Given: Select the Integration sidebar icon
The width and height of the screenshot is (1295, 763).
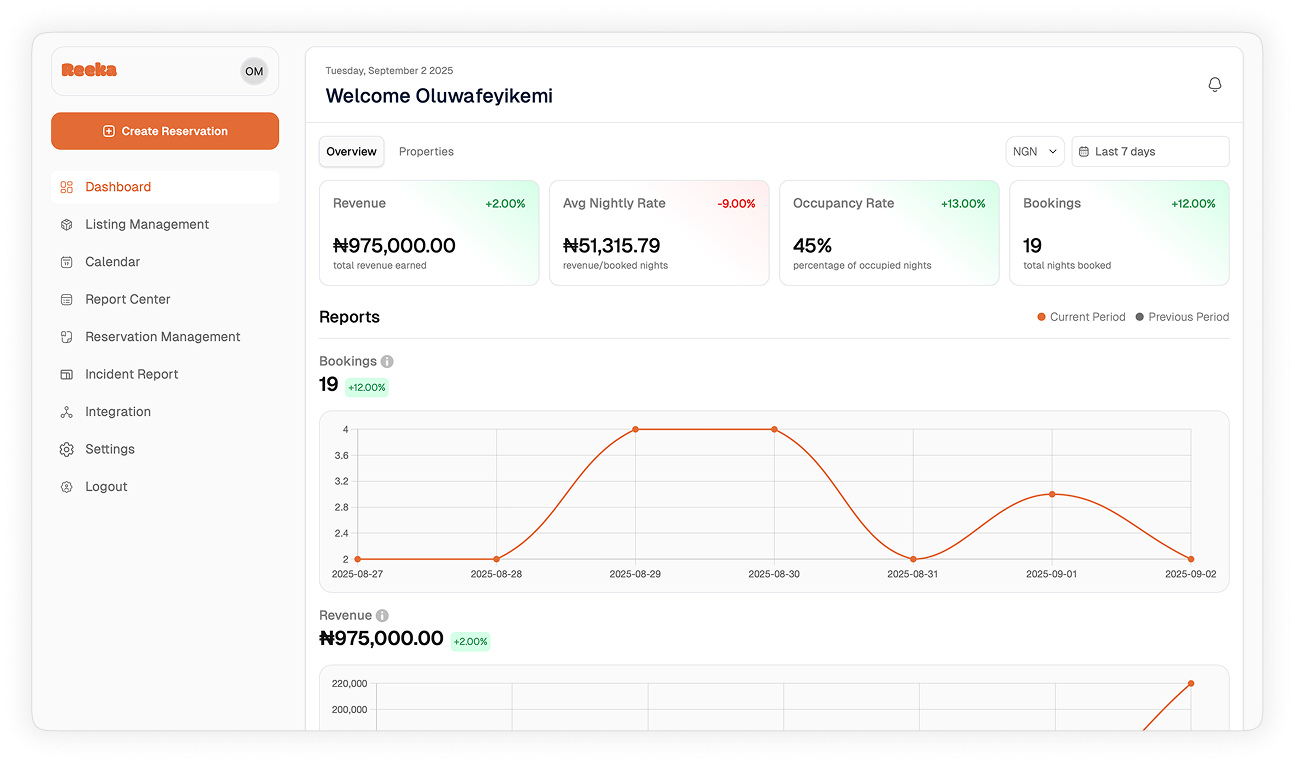Looking at the screenshot, I should (66, 411).
